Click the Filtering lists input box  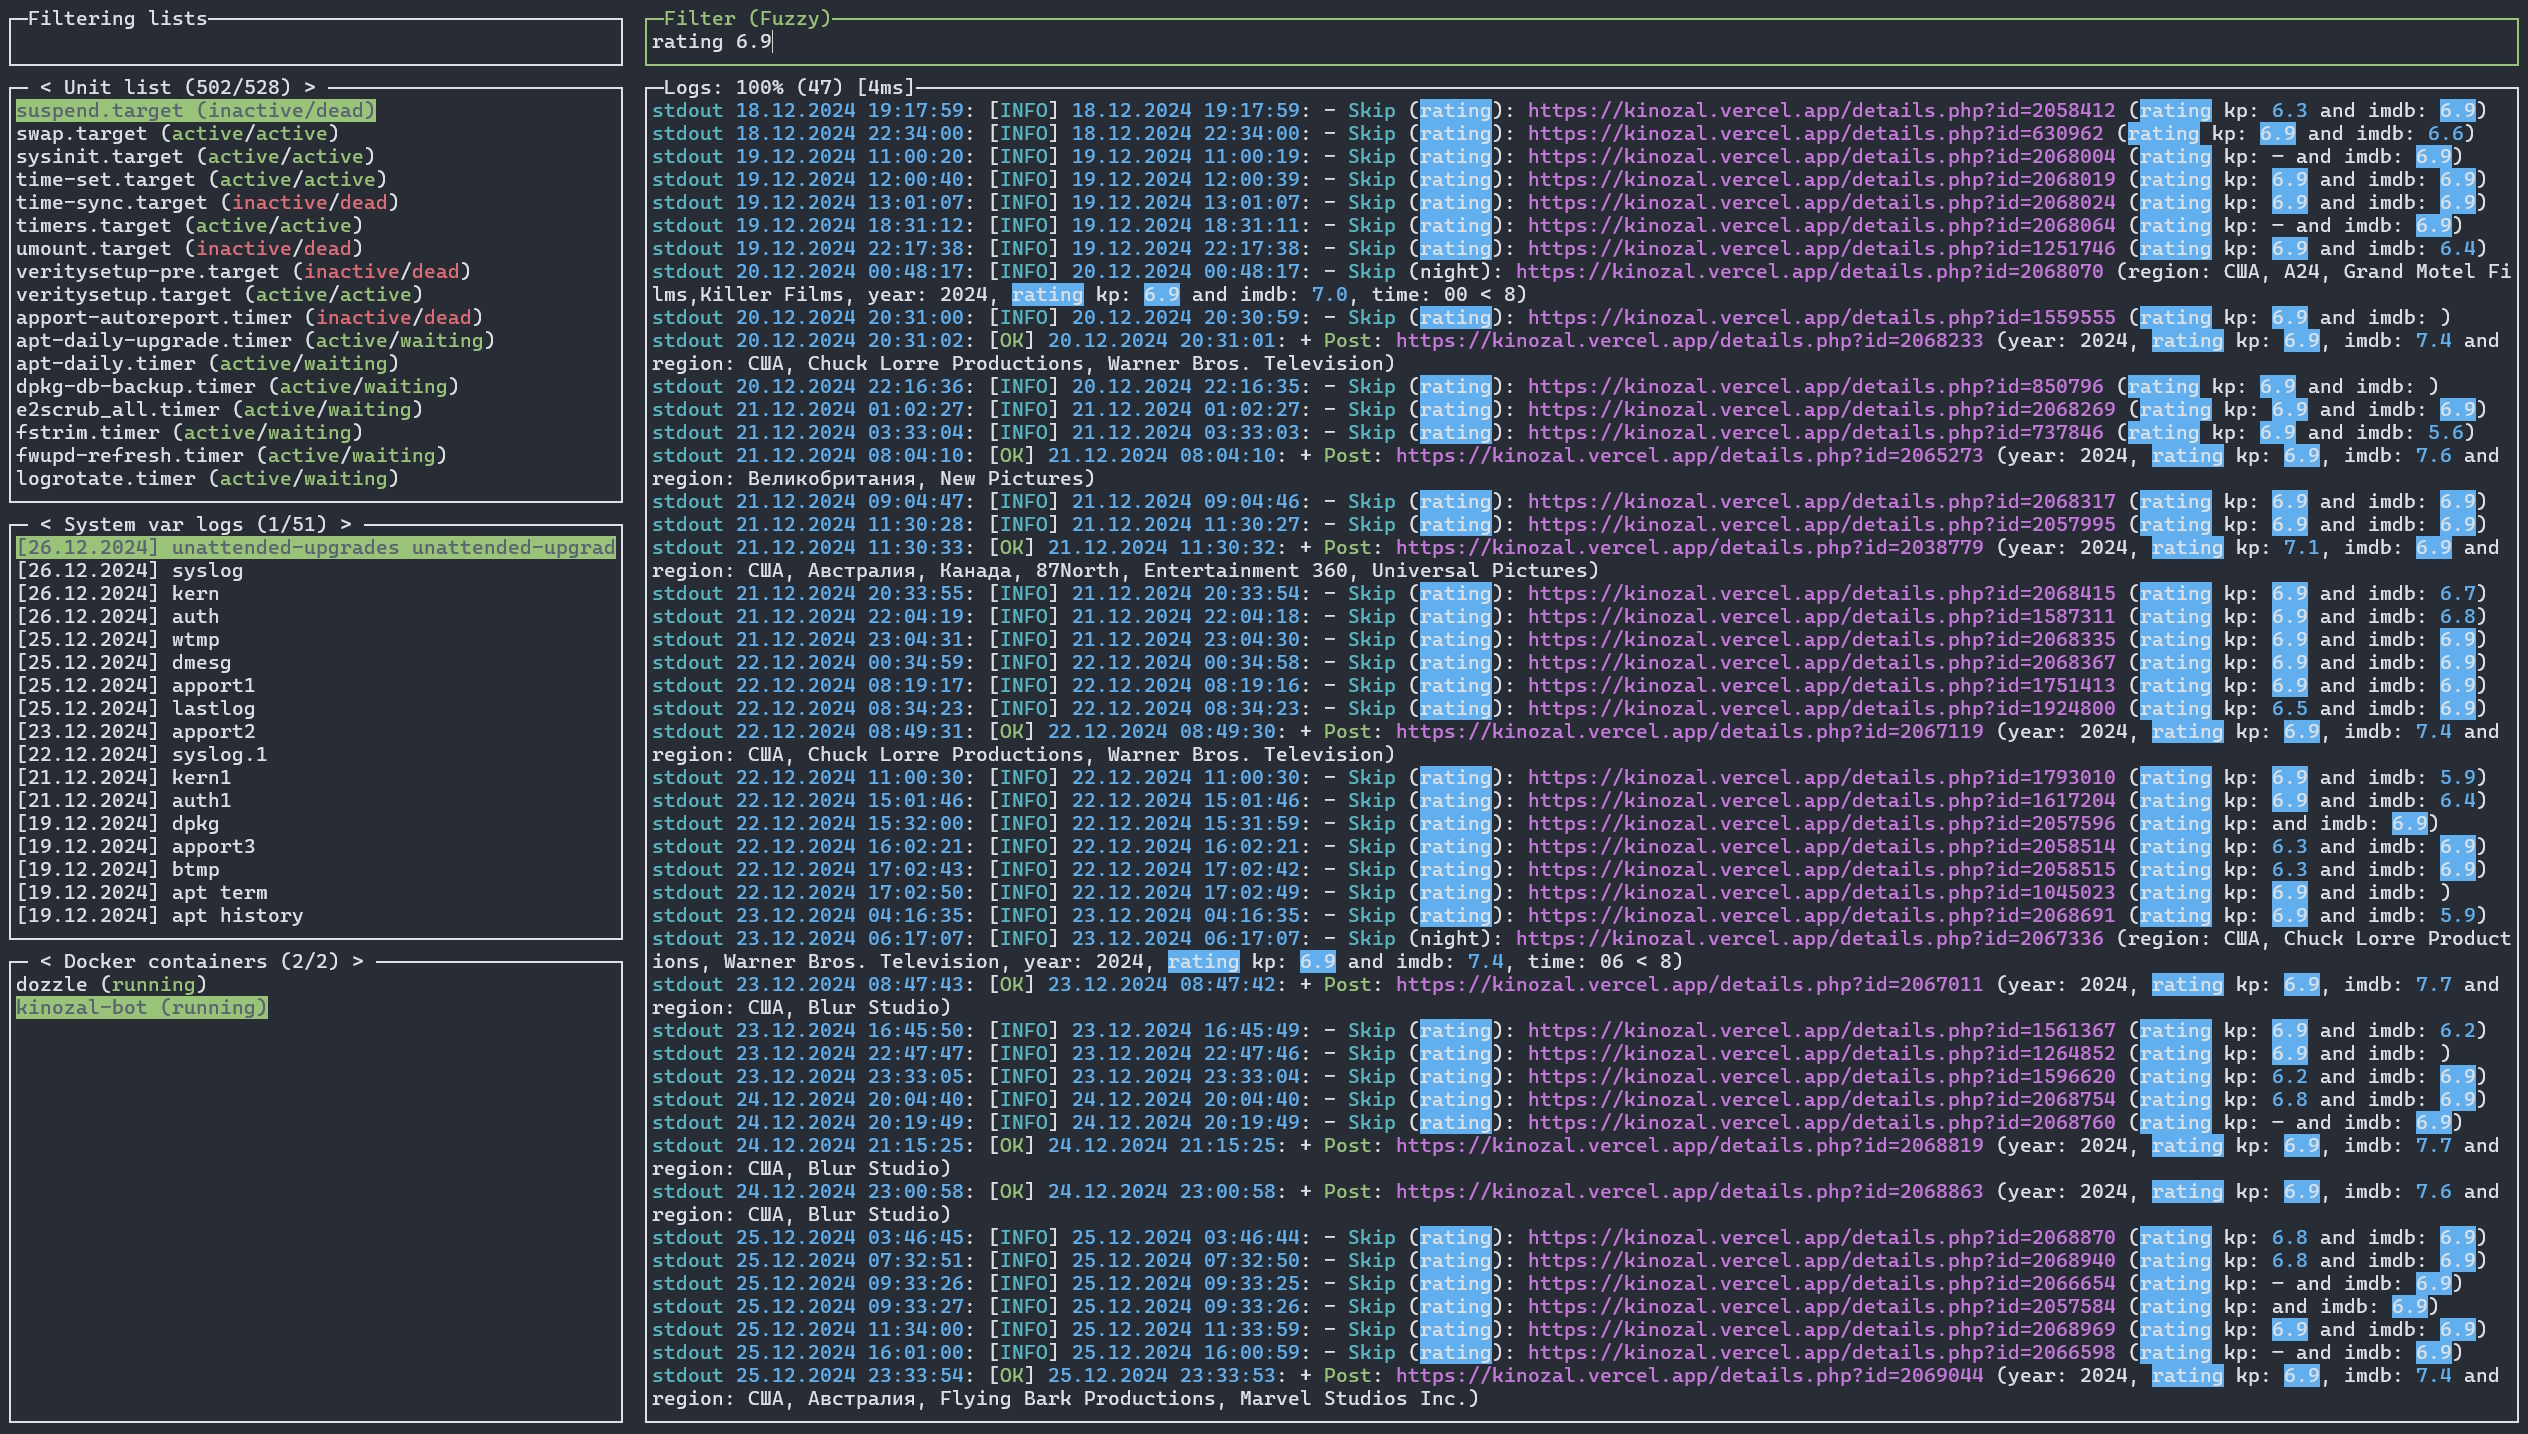point(316,42)
